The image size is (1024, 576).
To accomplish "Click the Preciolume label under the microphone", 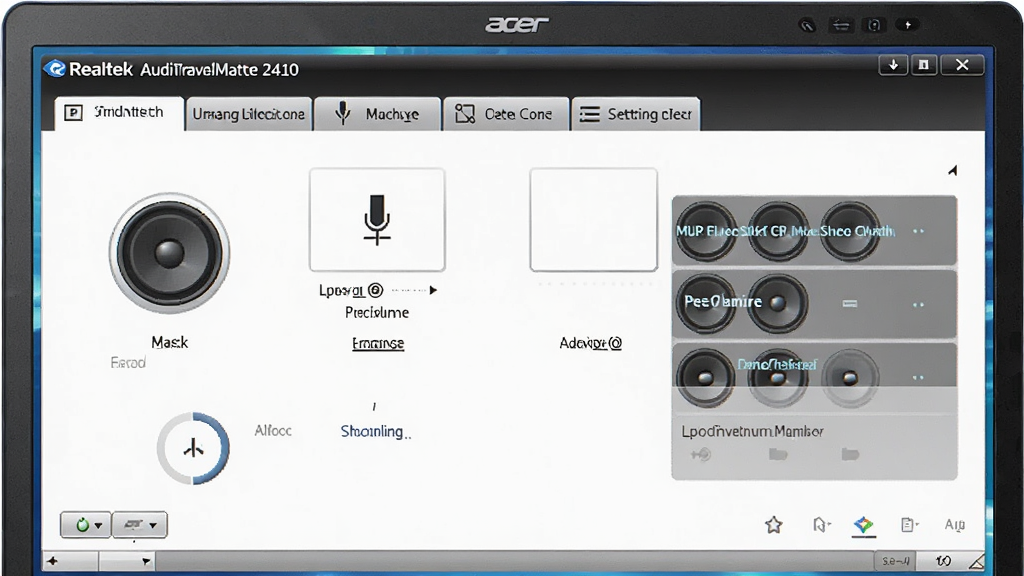I will tap(377, 312).
